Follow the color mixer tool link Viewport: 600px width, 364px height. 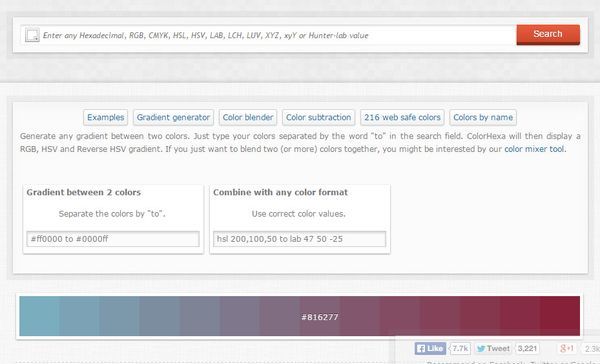pos(534,149)
